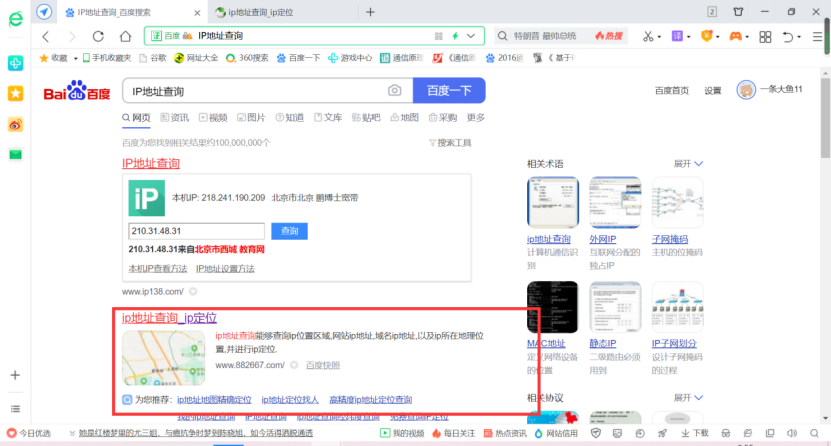The width and height of the screenshot is (831, 446).
Task: Click the browser forward arrow
Action: (x=72, y=36)
